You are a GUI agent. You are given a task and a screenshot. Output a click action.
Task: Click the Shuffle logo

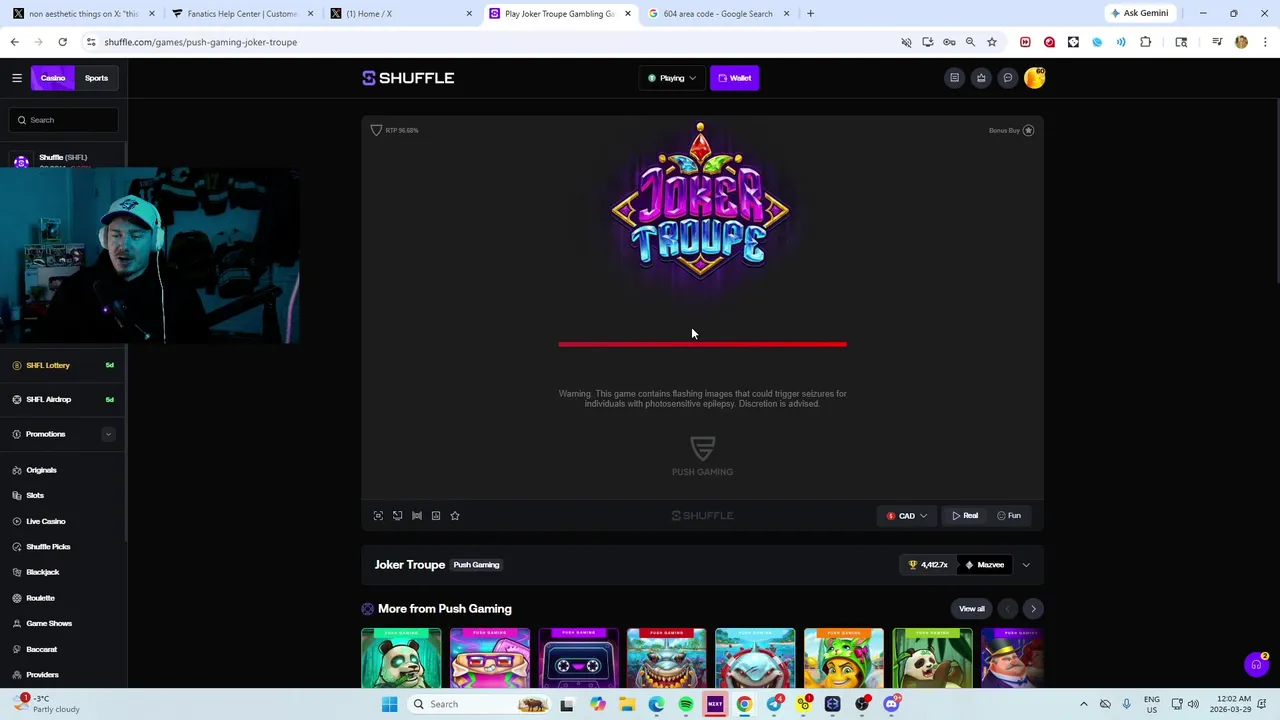(408, 78)
